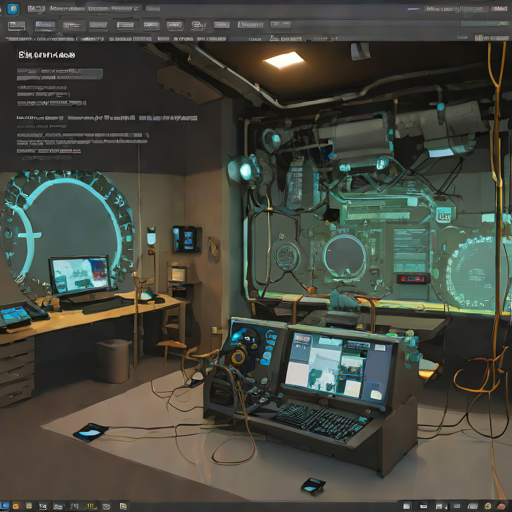Select the blue-highlighted second toolbar button
The image size is (512, 512).
coord(45,25)
